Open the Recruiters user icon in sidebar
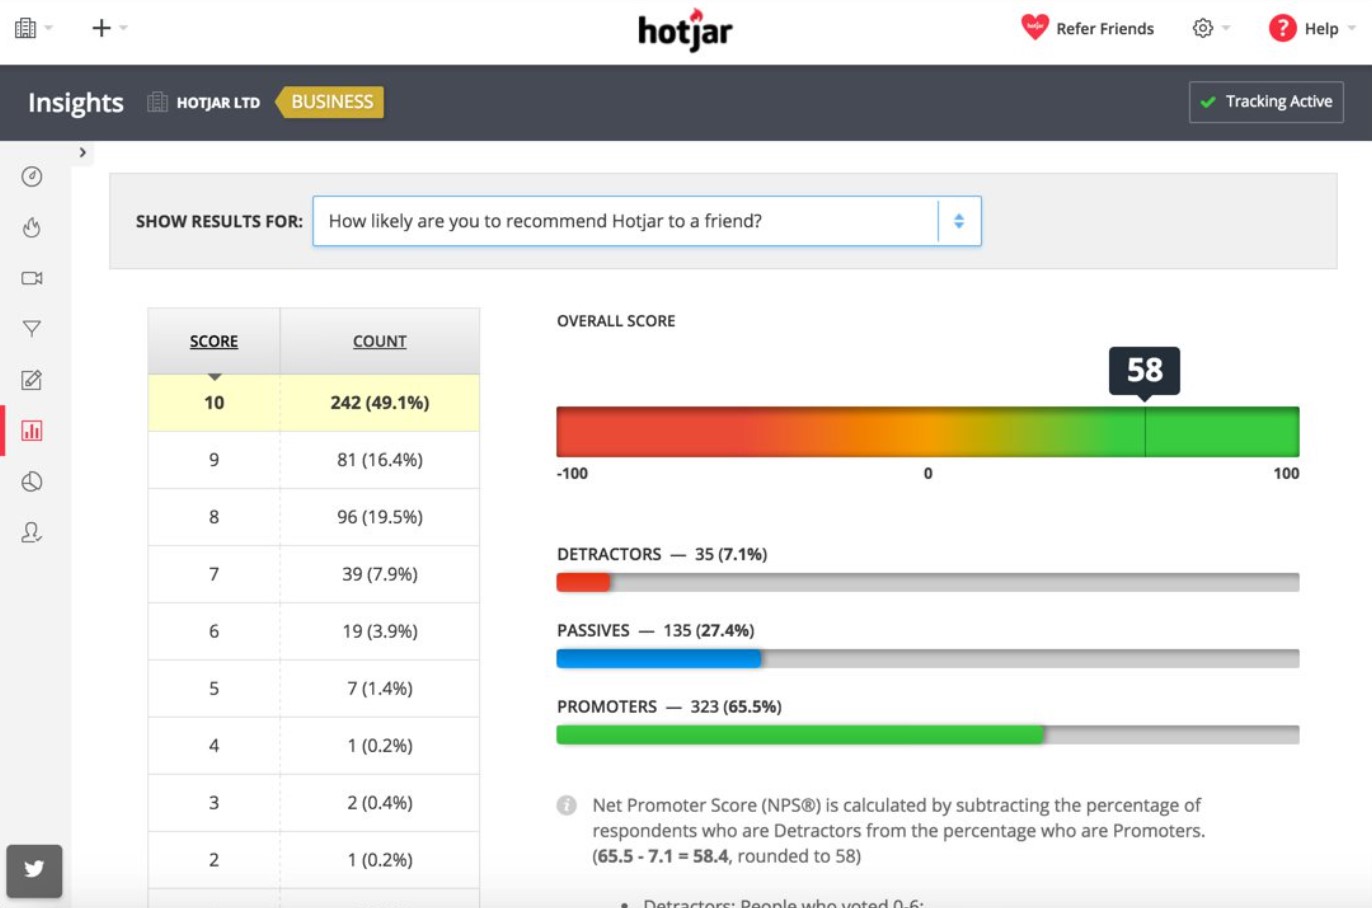The height and width of the screenshot is (908, 1372). point(32,531)
